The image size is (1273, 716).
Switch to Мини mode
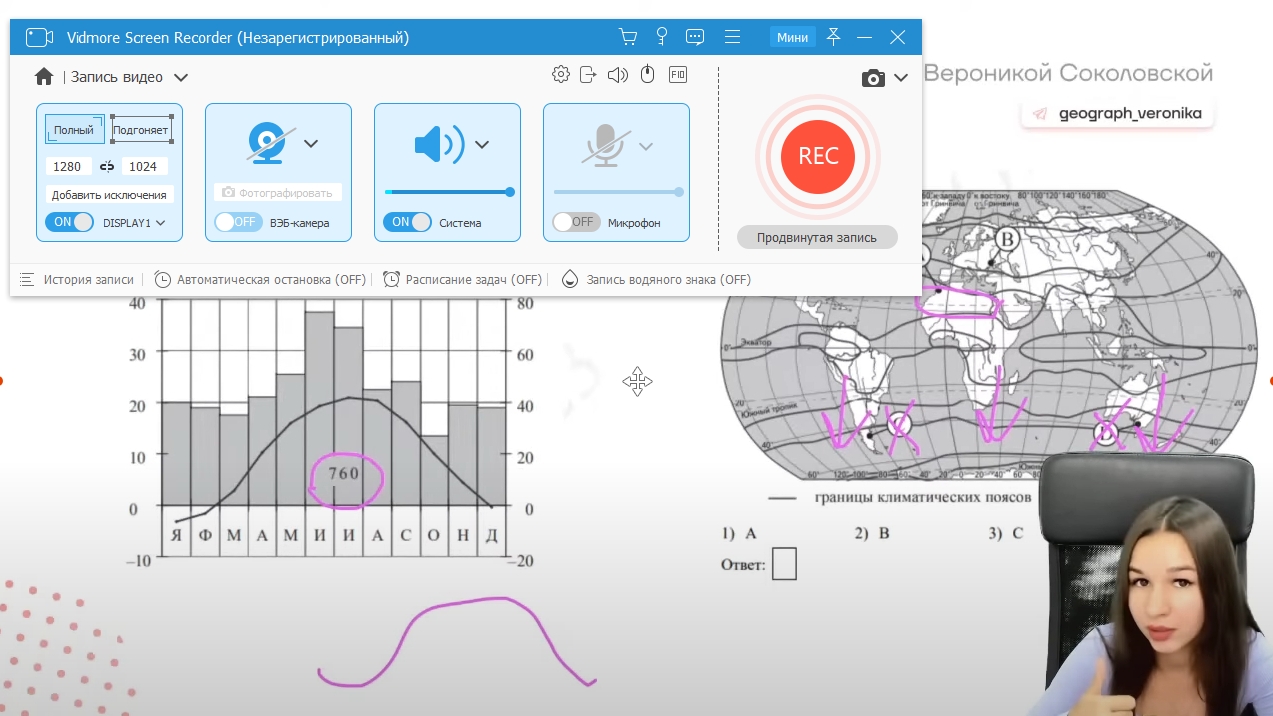tap(792, 38)
